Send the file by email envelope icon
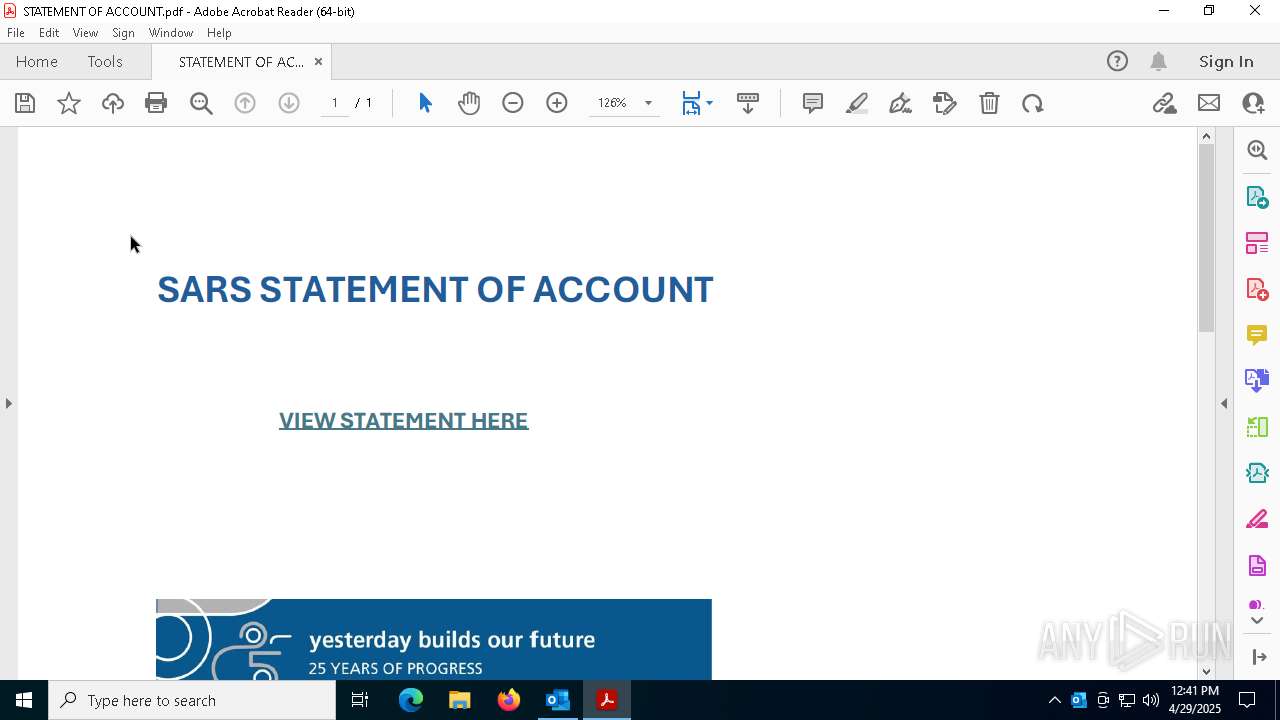The height and width of the screenshot is (720, 1280). point(1209,103)
